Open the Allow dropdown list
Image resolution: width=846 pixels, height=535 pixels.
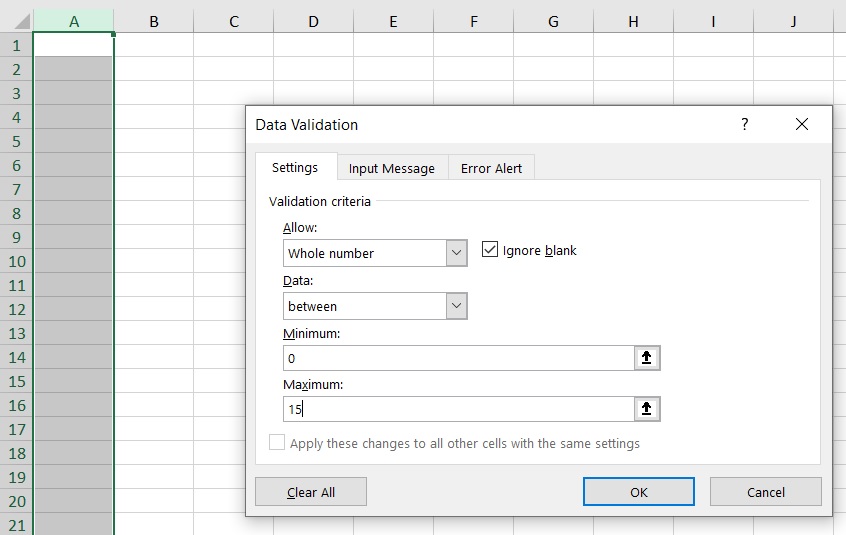pos(456,253)
